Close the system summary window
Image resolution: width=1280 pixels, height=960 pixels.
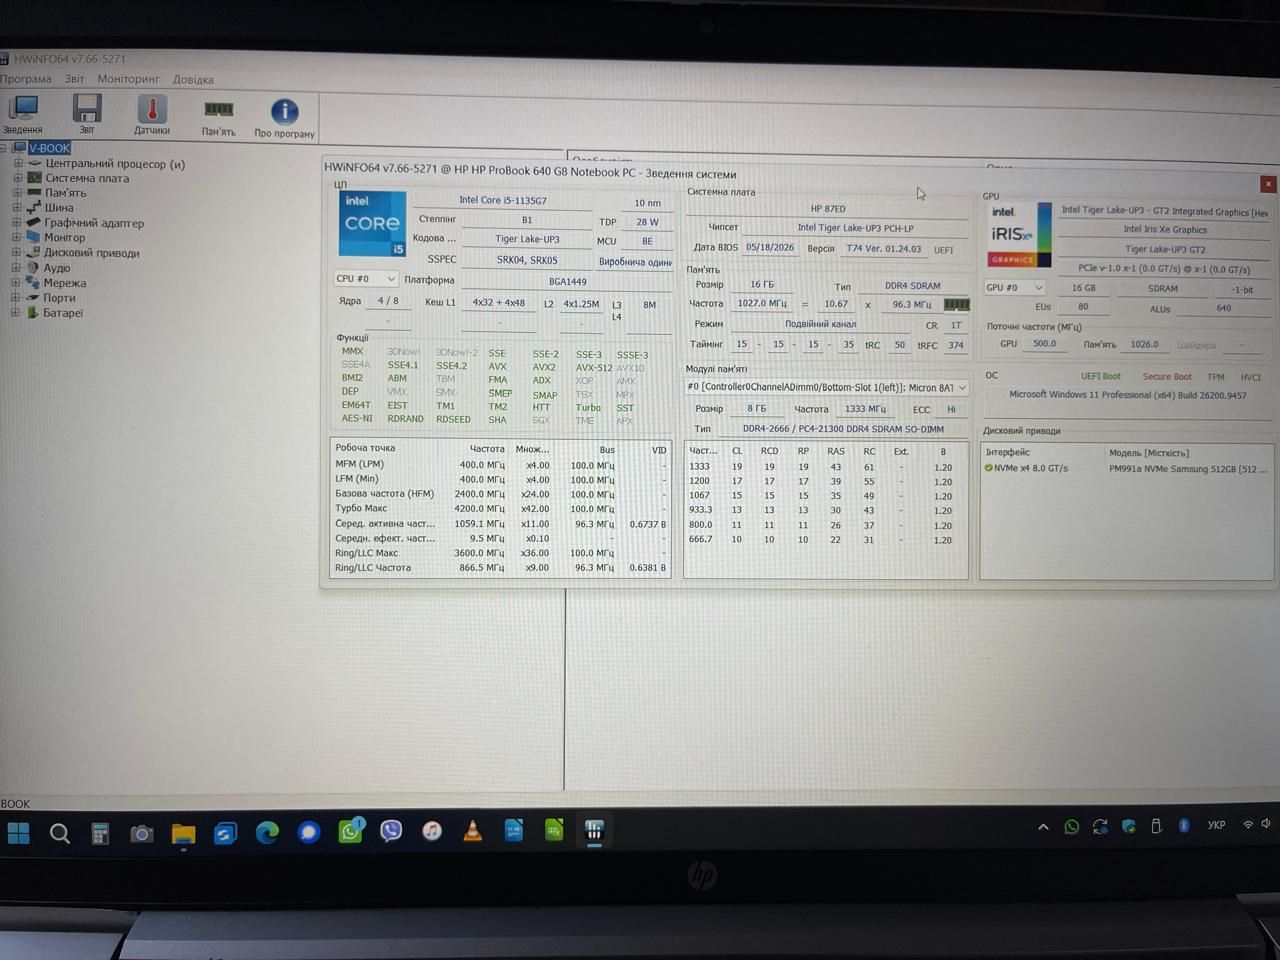(1268, 184)
